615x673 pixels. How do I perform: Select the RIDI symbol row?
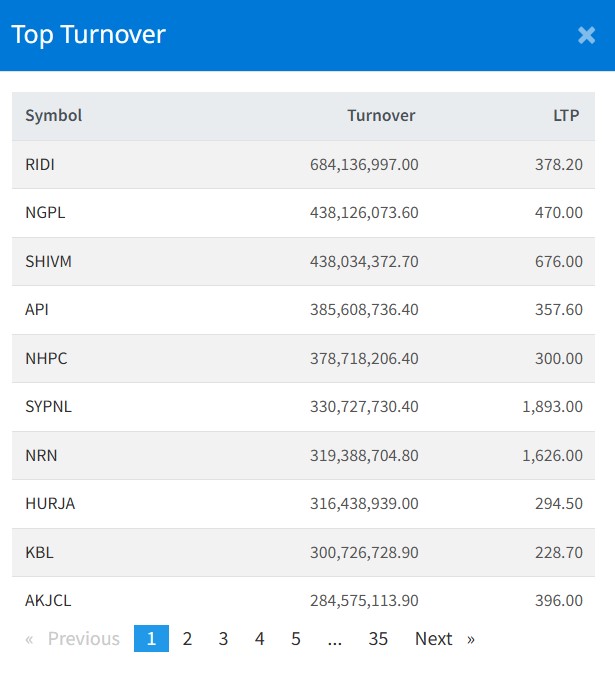click(40, 165)
